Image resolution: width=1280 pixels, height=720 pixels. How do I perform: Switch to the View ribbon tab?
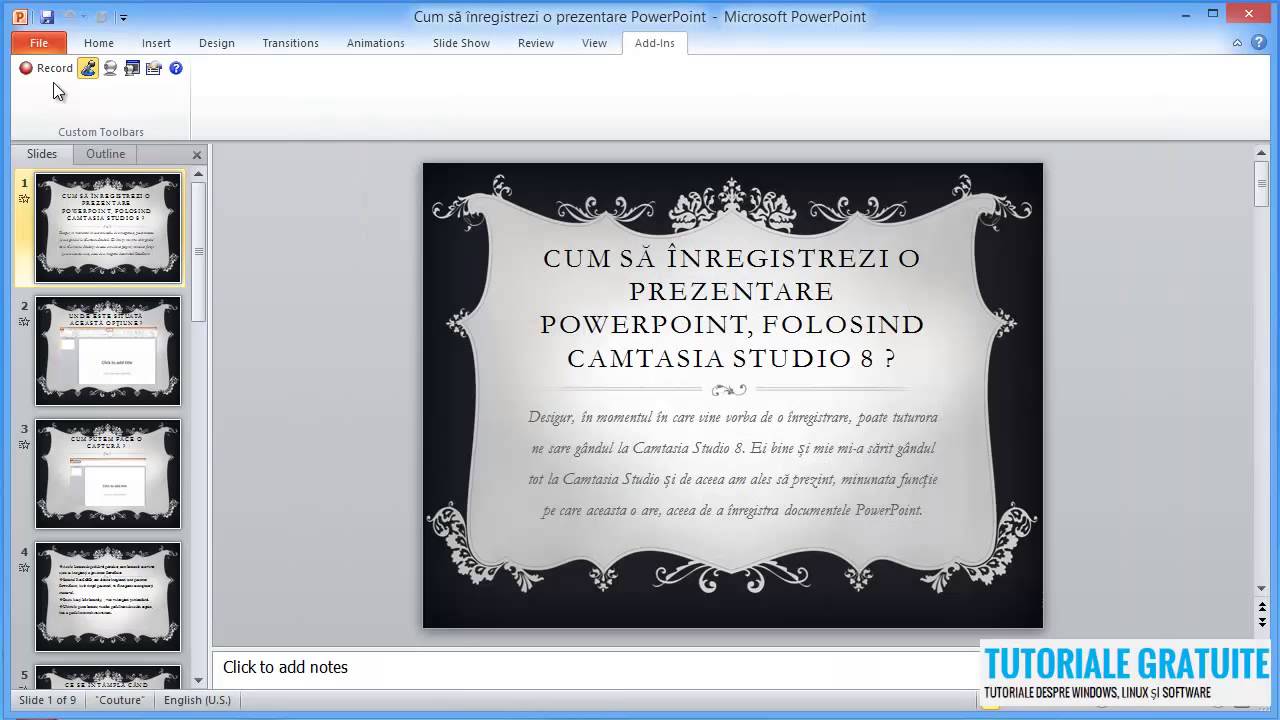tap(594, 43)
